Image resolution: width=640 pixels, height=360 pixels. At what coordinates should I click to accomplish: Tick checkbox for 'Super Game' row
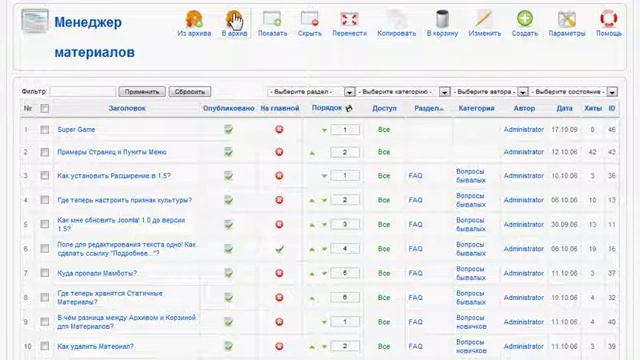44,129
